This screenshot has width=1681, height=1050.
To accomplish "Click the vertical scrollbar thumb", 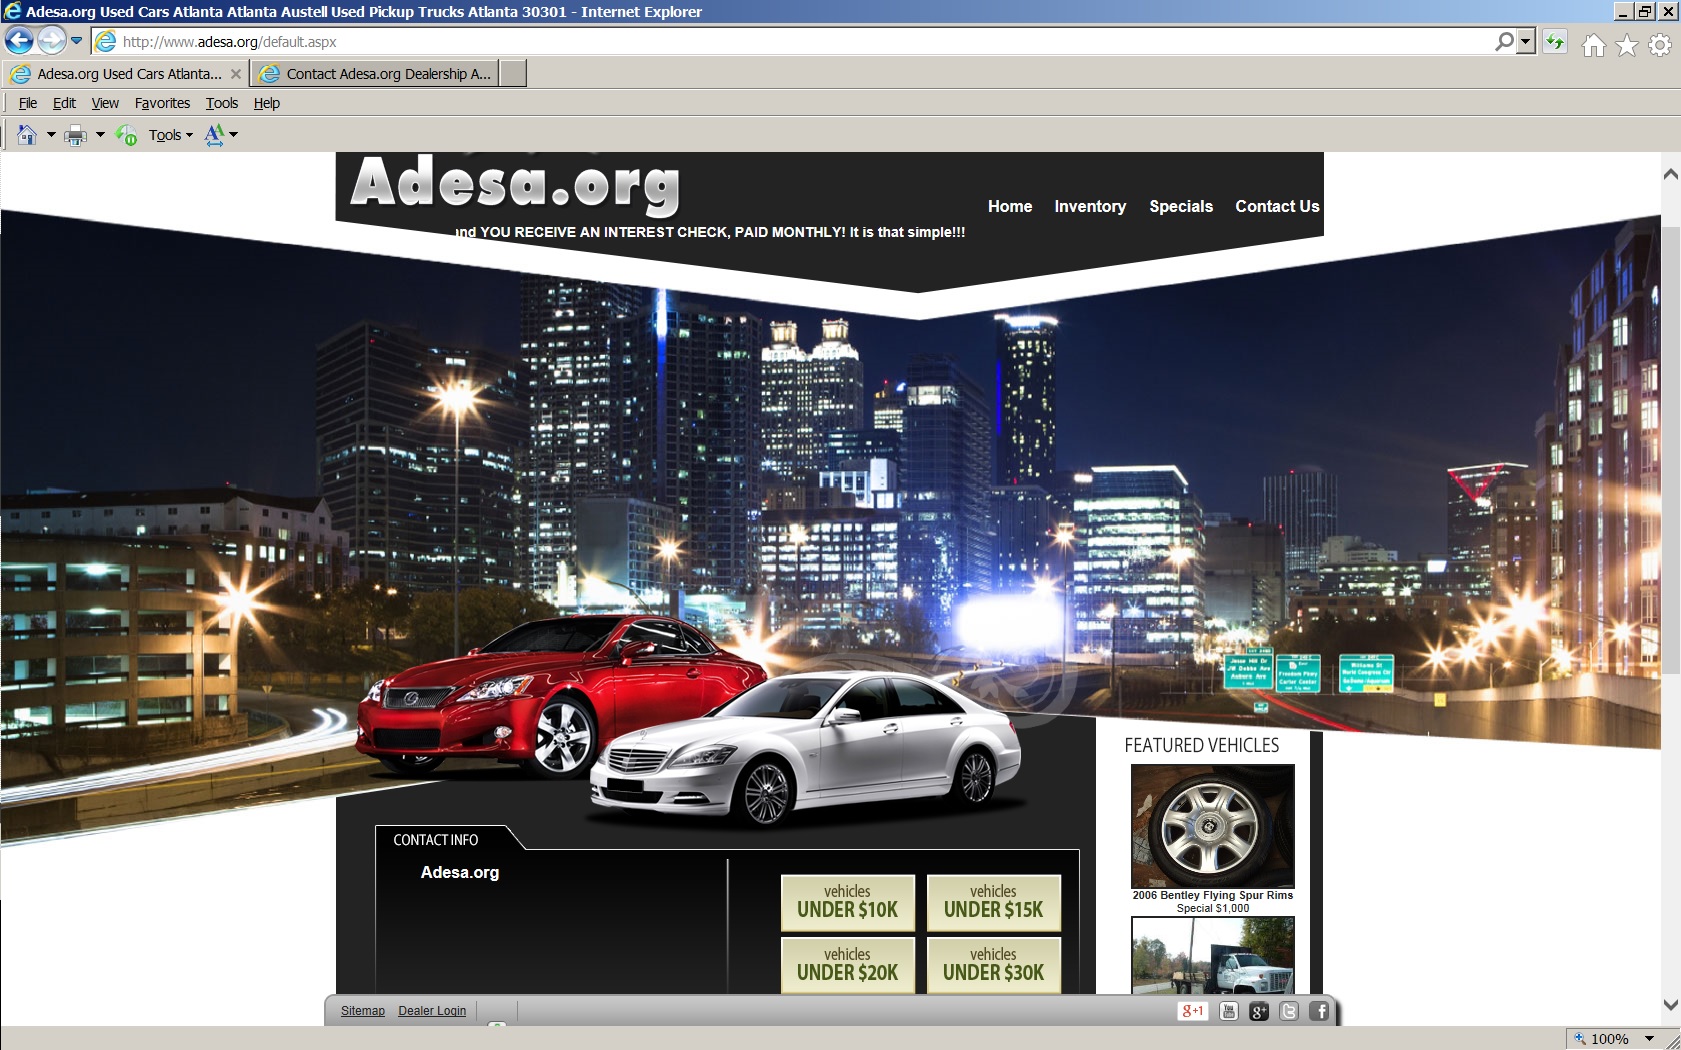I will pos(1670,448).
